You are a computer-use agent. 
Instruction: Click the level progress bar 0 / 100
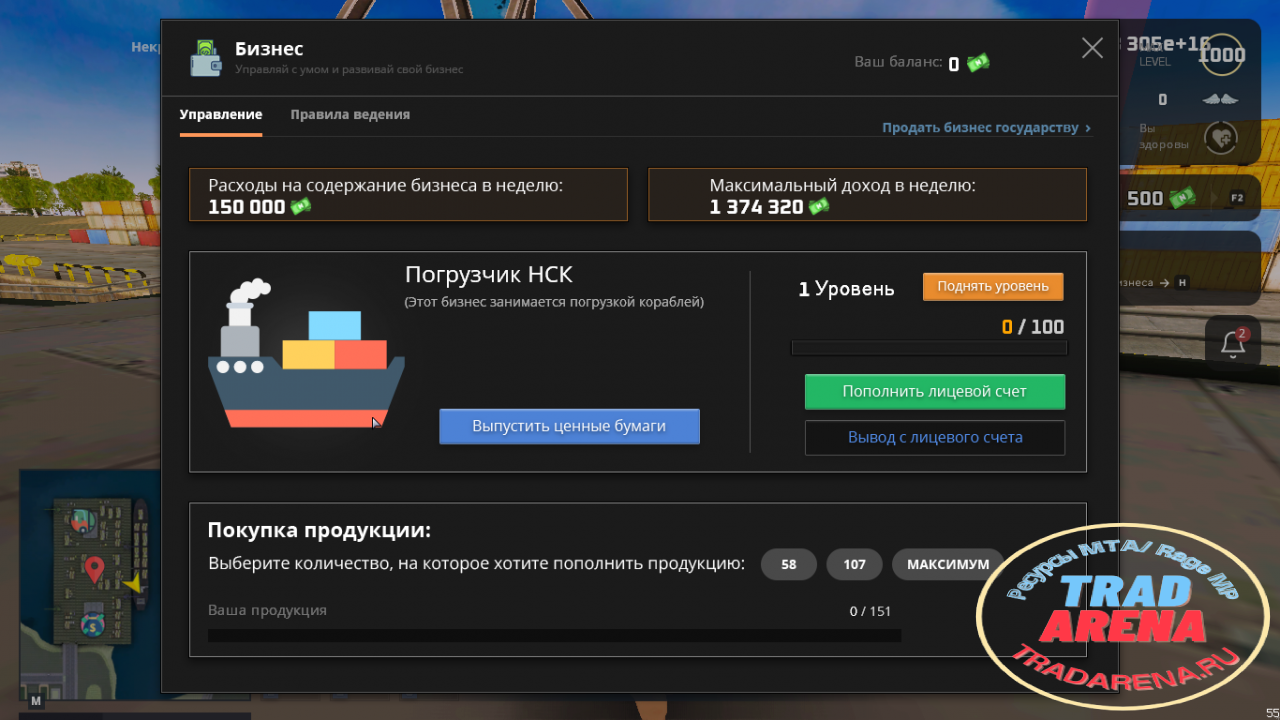(929, 348)
